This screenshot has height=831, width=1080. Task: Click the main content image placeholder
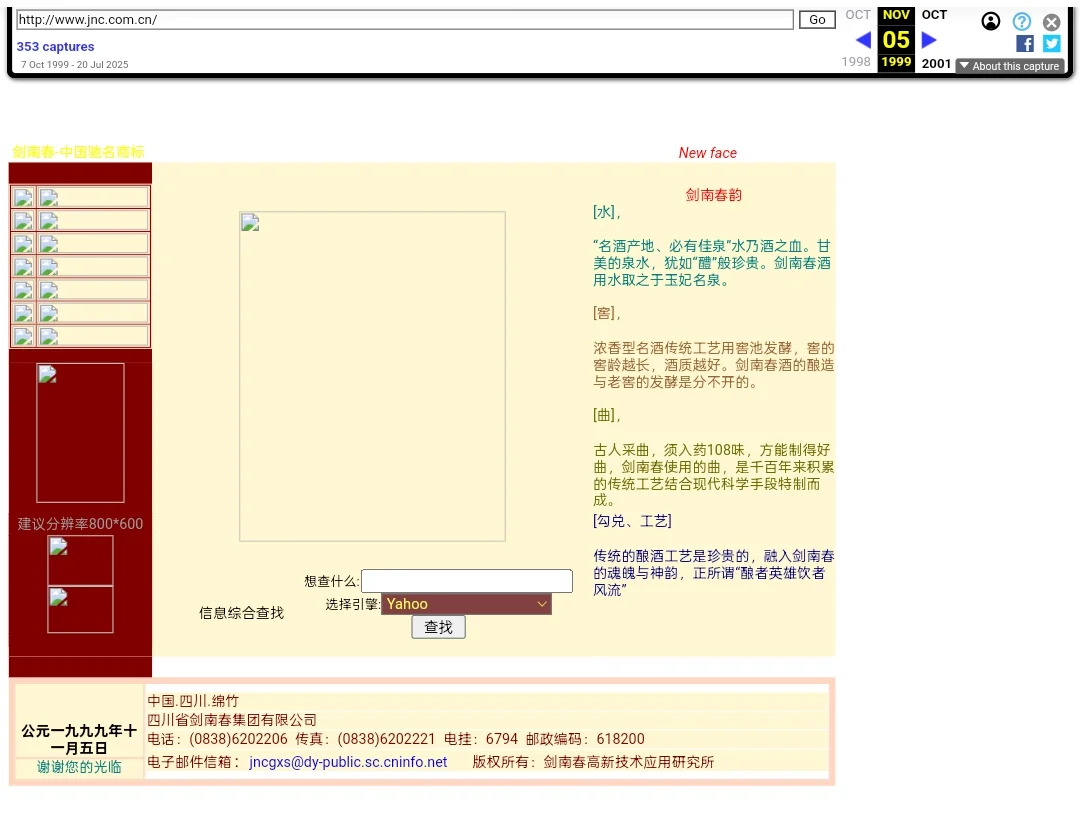372,376
